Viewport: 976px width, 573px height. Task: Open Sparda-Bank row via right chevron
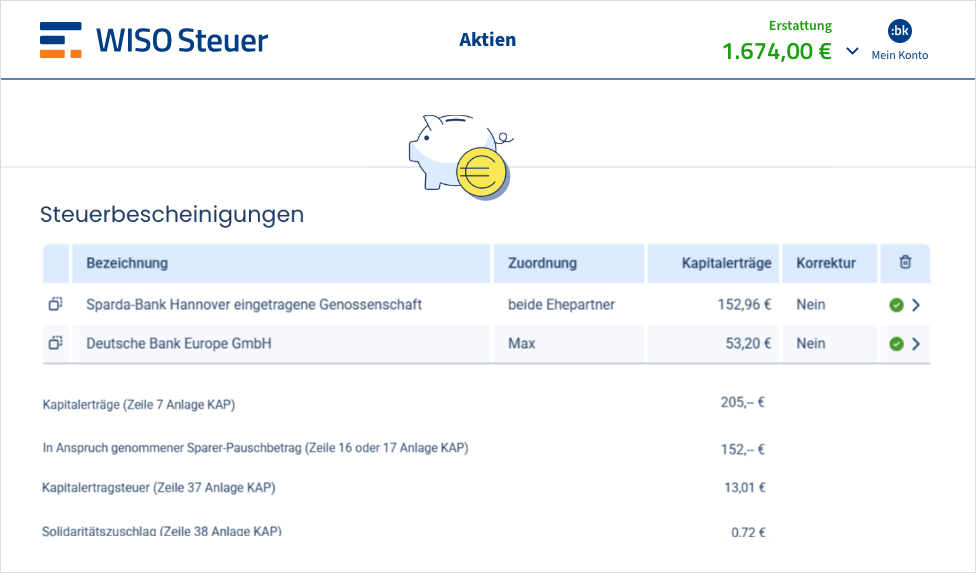click(x=916, y=305)
